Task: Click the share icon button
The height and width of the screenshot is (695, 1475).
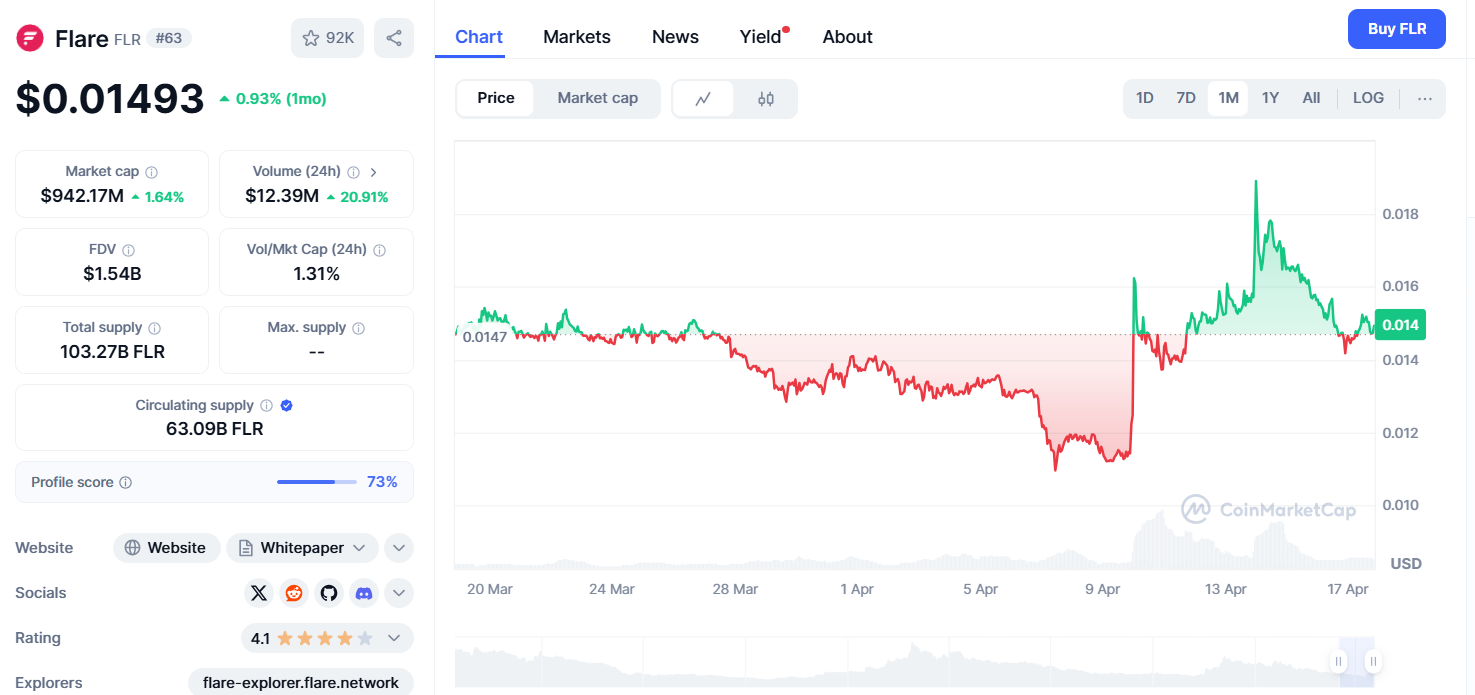Action: 394,38
